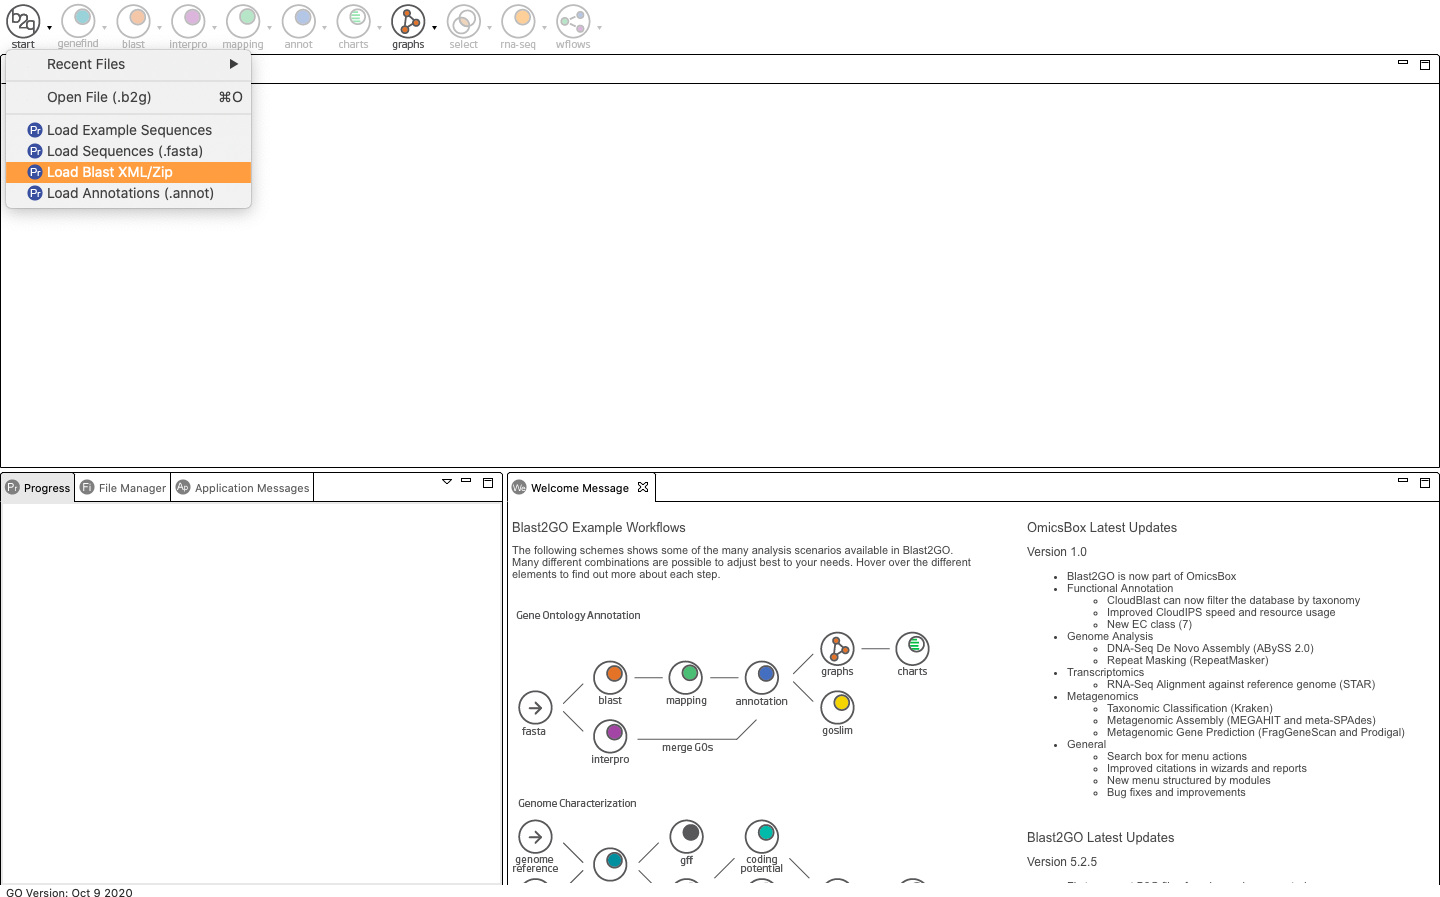The image size is (1440, 897).
Task: Switch to the Application Messages tab
Action: [243, 488]
